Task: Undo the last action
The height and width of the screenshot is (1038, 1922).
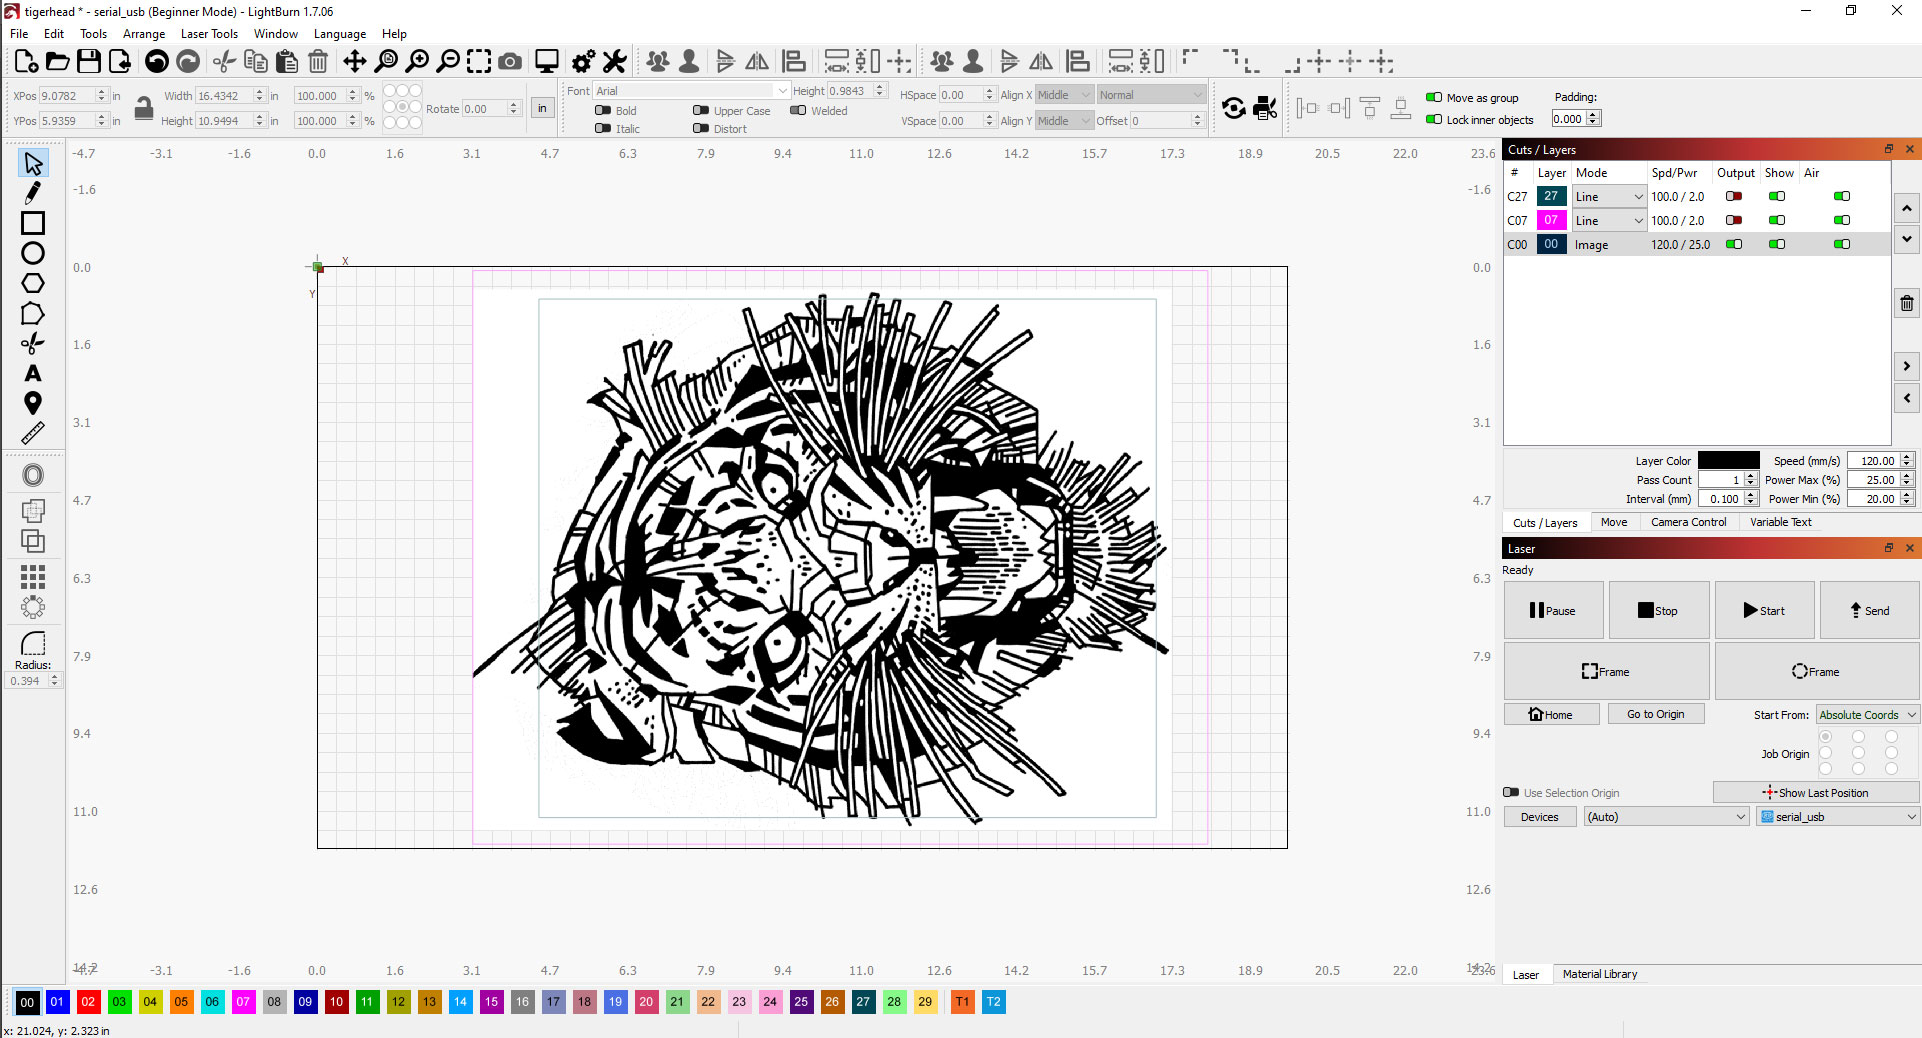Action: coord(157,62)
